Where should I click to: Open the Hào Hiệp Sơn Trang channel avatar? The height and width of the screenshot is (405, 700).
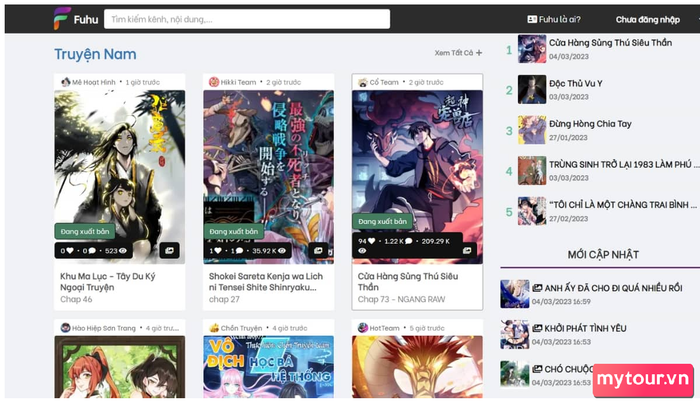pyautogui.click(x=66, y=327)
